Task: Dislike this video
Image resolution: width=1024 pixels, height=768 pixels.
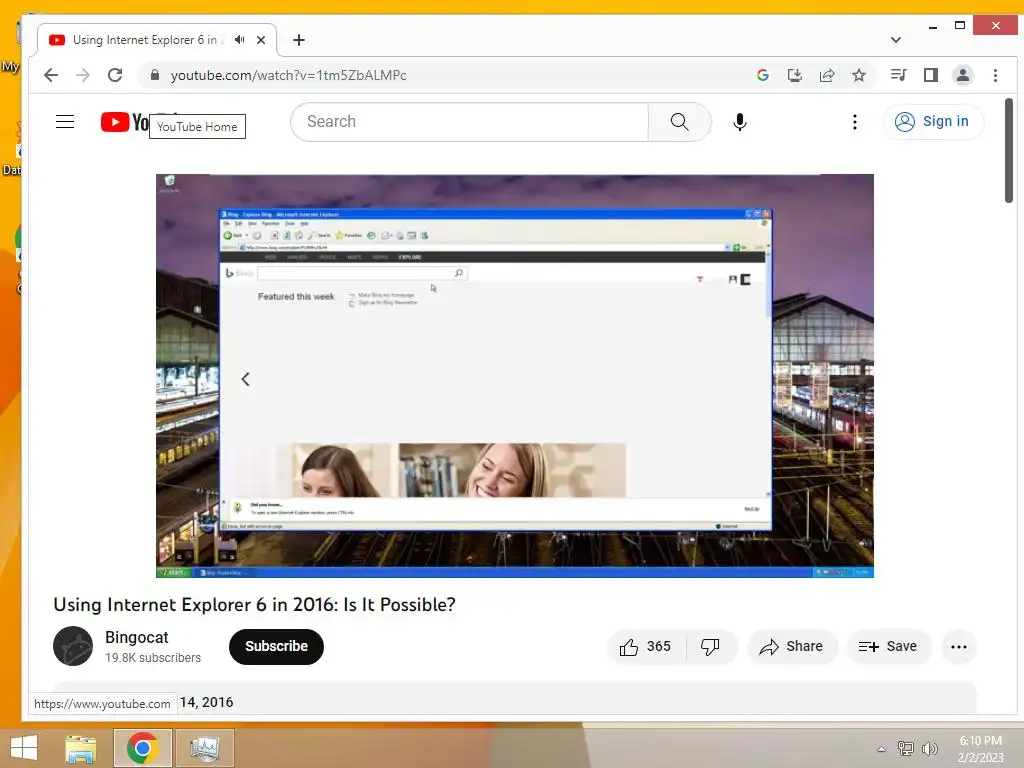Action: tap(711, 647)
